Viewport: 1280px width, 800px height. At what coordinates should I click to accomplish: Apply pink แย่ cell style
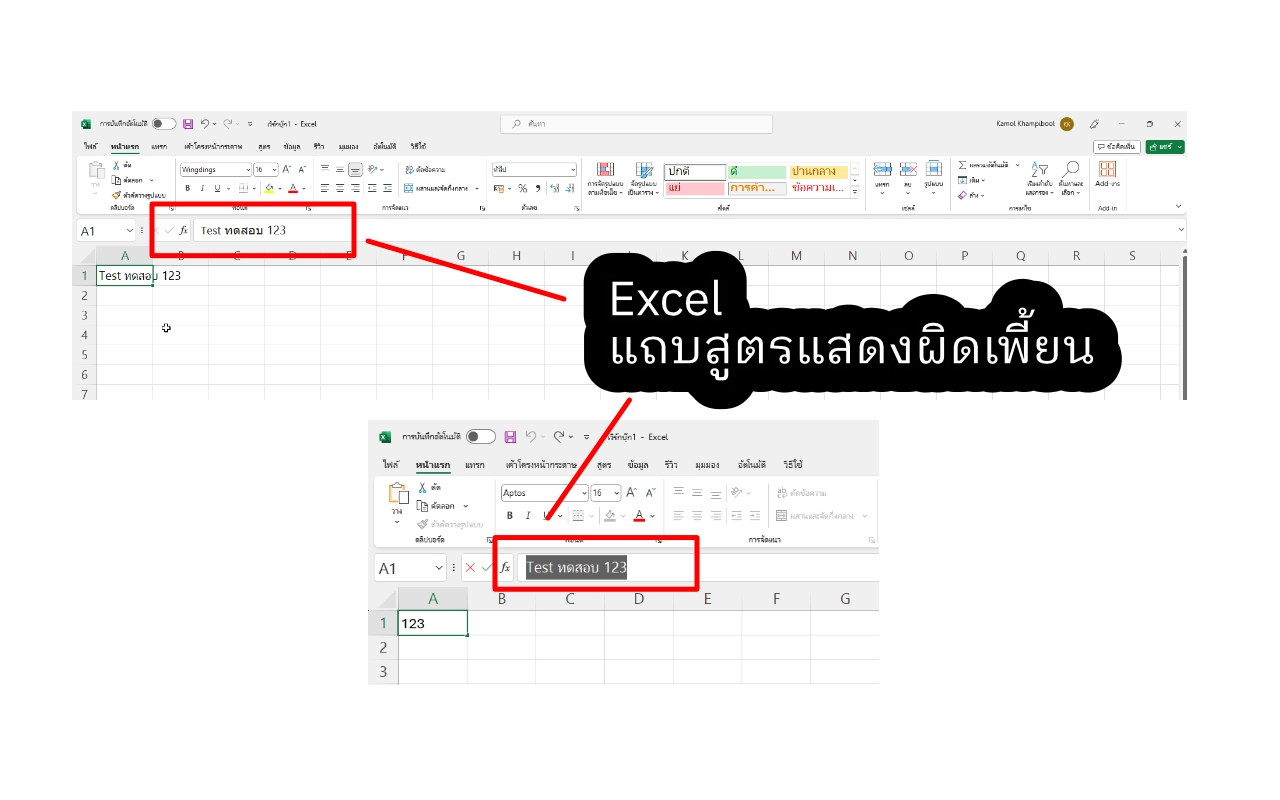(695, 188)
